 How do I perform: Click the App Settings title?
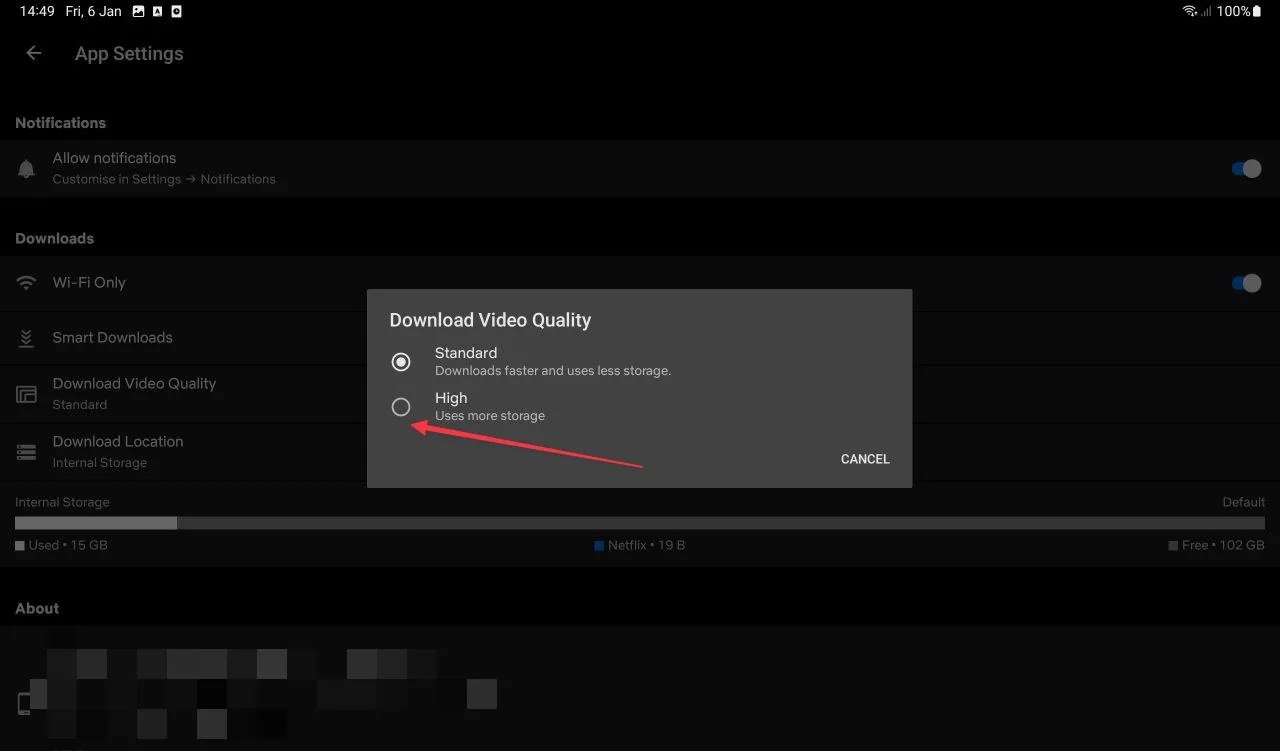(x=129, y=53)
